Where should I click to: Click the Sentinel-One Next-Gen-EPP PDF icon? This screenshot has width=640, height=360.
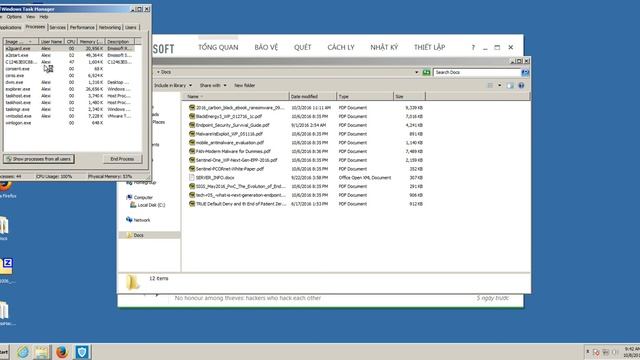click(x=191, y=160)
